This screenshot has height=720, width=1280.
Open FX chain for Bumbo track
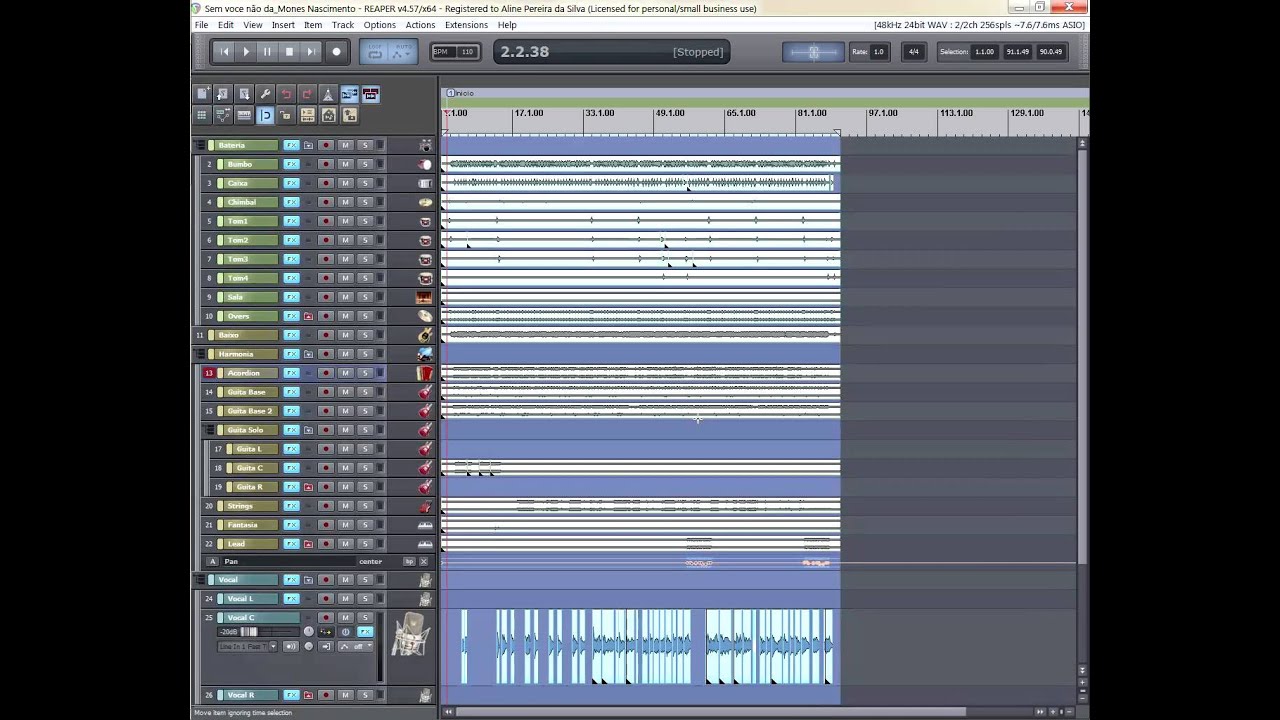291,164
